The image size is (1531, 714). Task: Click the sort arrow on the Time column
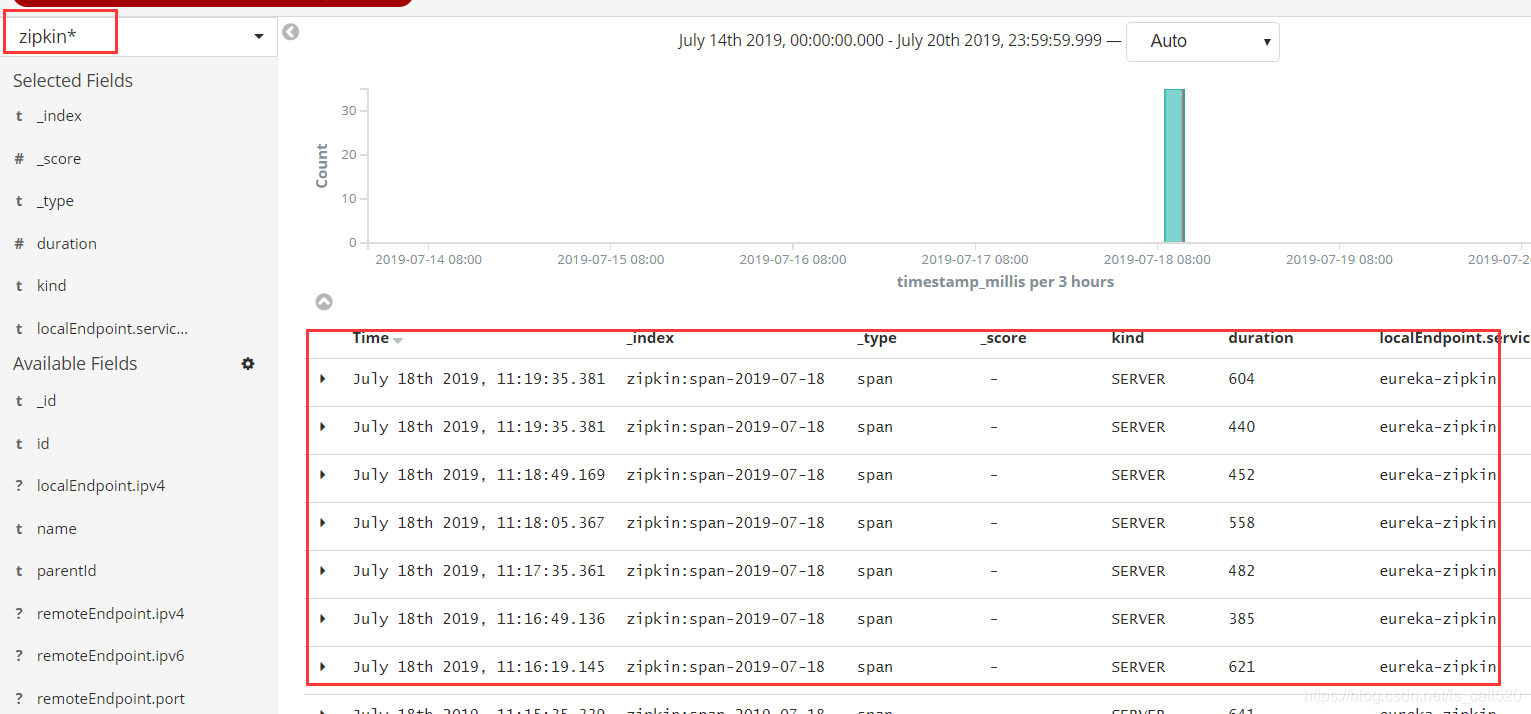pyautogui.click(x=396, y=339)
